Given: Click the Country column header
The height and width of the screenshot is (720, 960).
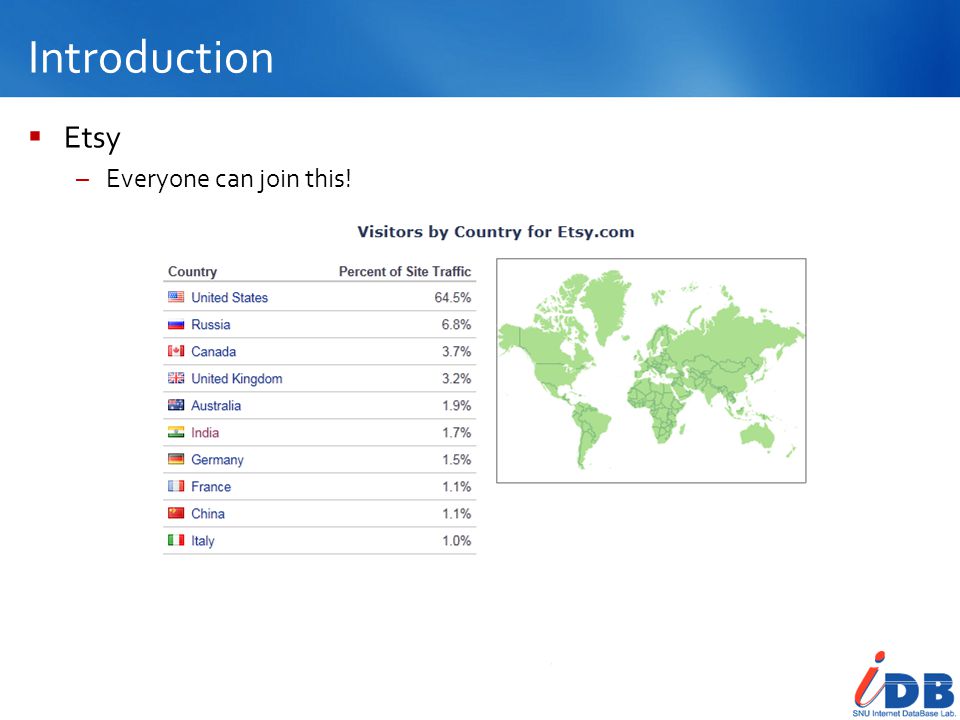Looking at the screenshot, I should coord(192,272).
